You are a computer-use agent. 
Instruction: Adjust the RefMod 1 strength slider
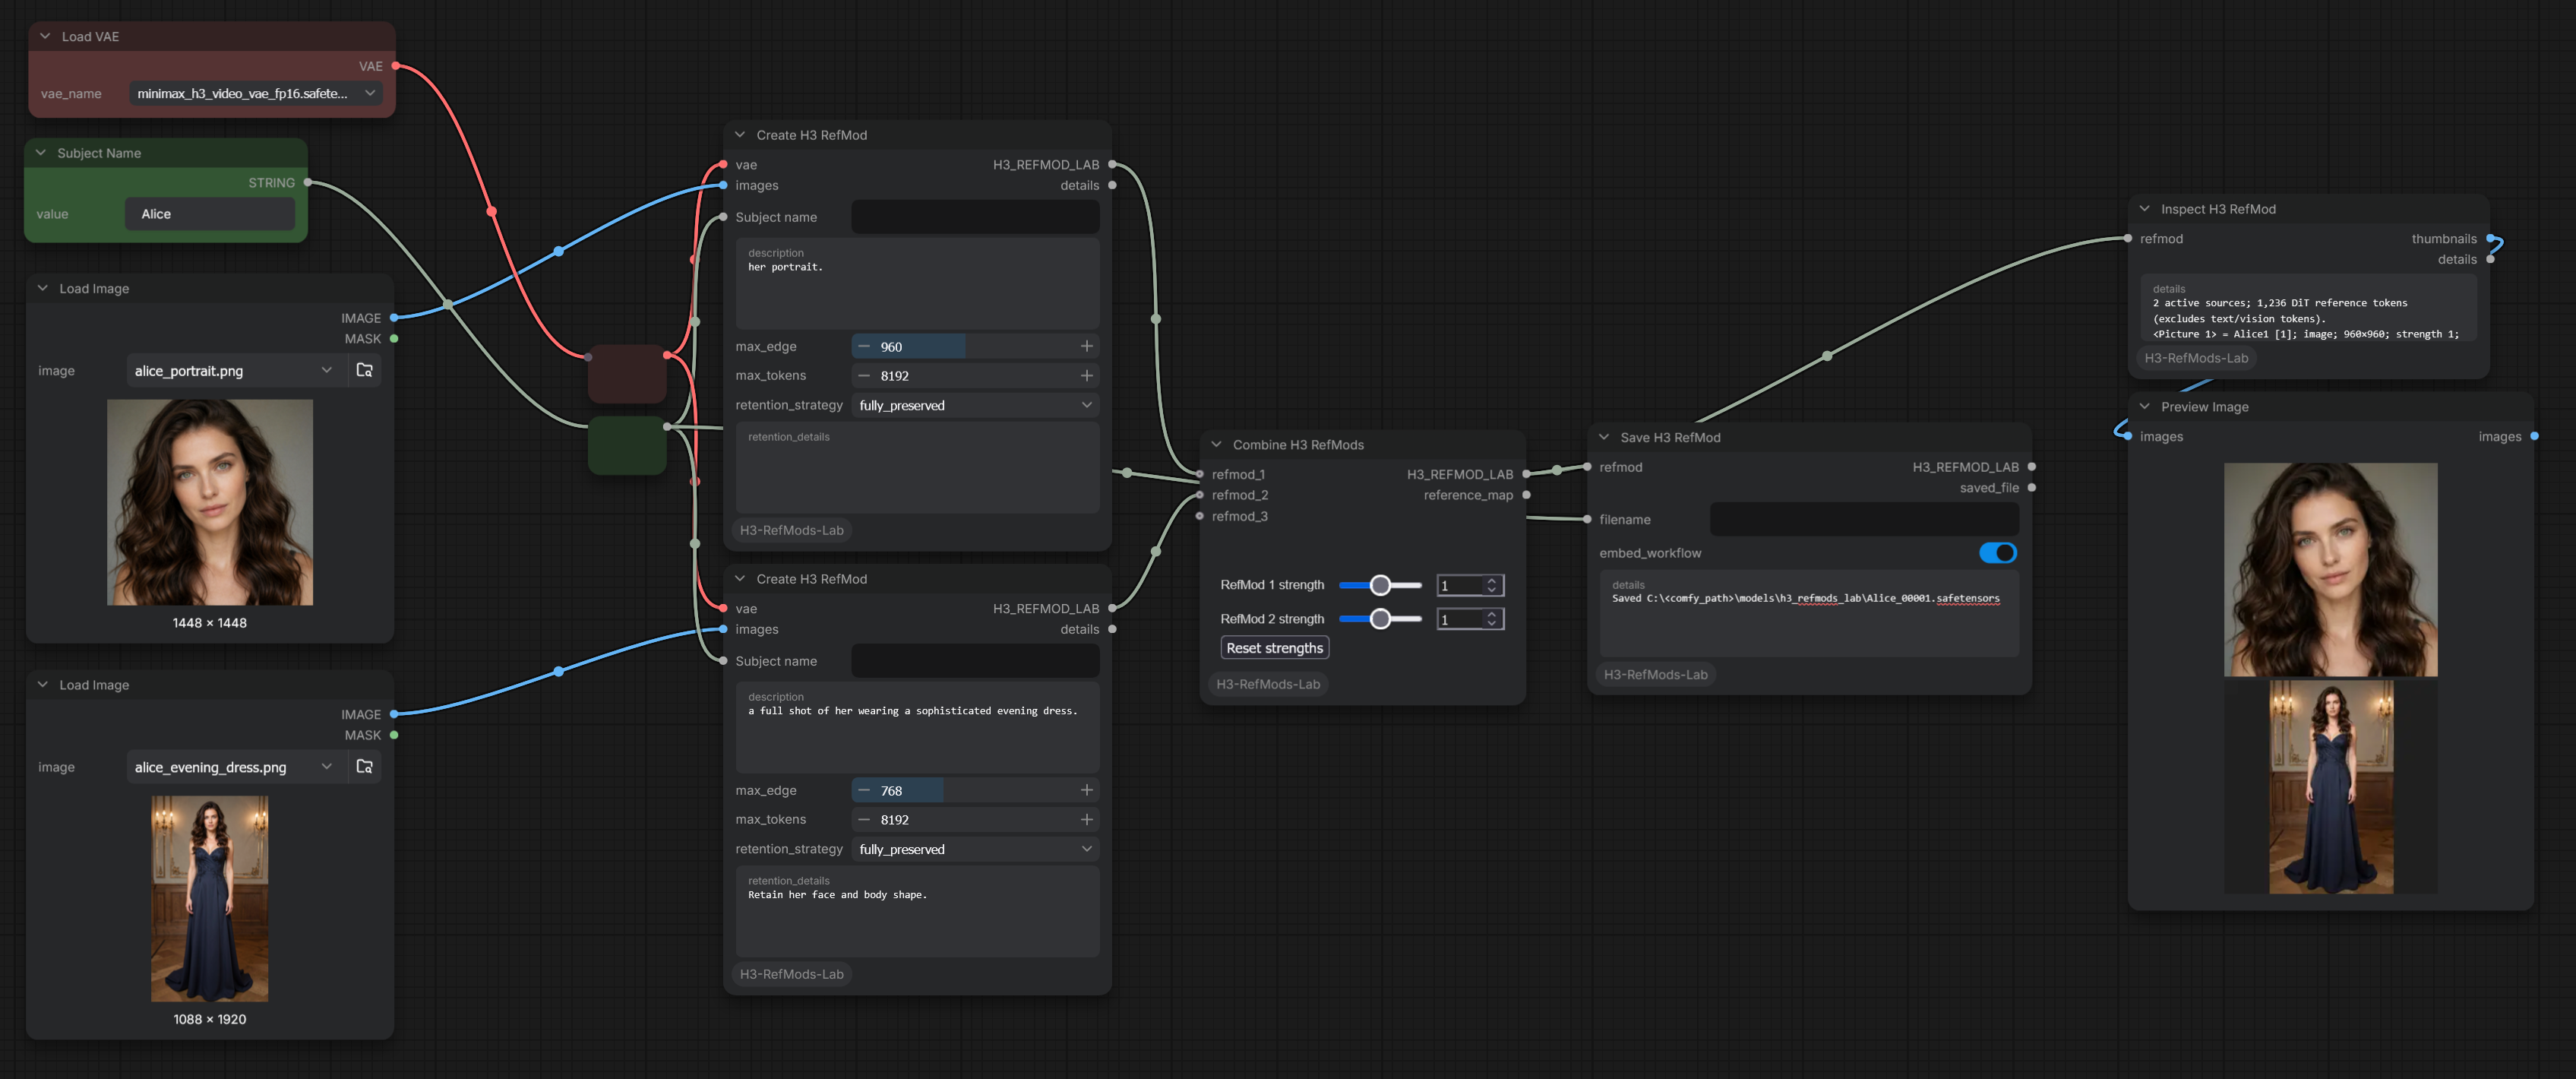point(1380,585)
